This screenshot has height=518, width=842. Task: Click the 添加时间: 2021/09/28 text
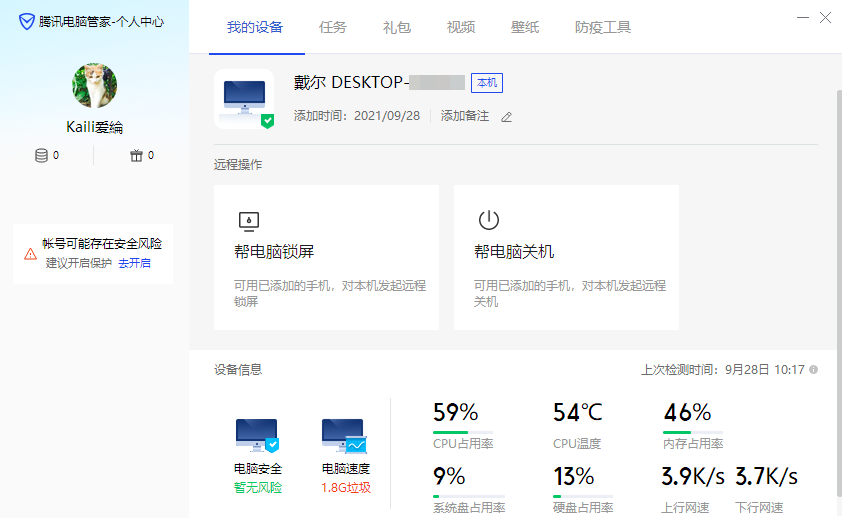click(x=357, y=116)
